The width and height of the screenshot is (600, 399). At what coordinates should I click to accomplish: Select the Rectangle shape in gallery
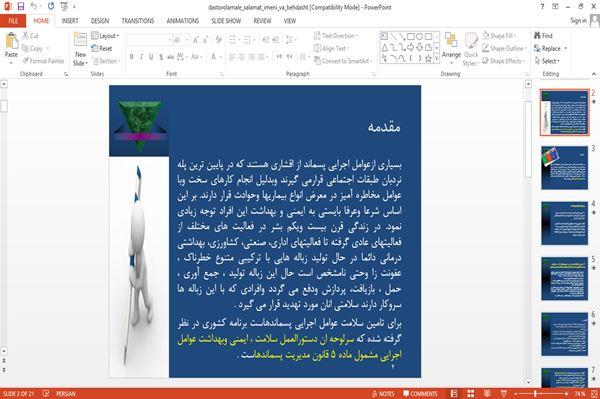pos(411,36)
